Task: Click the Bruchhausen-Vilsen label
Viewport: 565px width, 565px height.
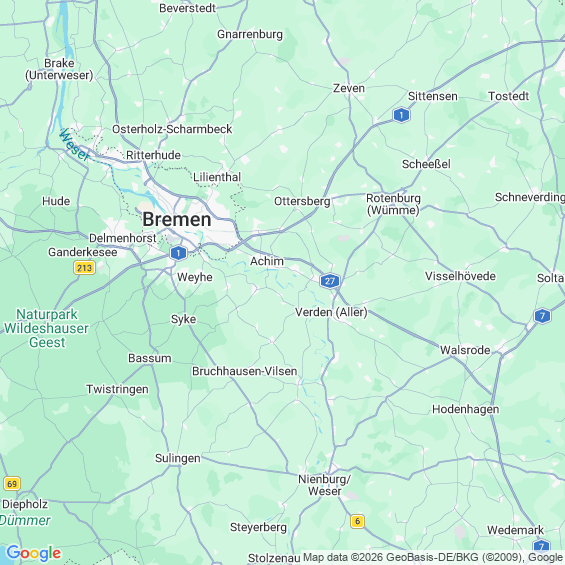Action: [x=245, y=371]
